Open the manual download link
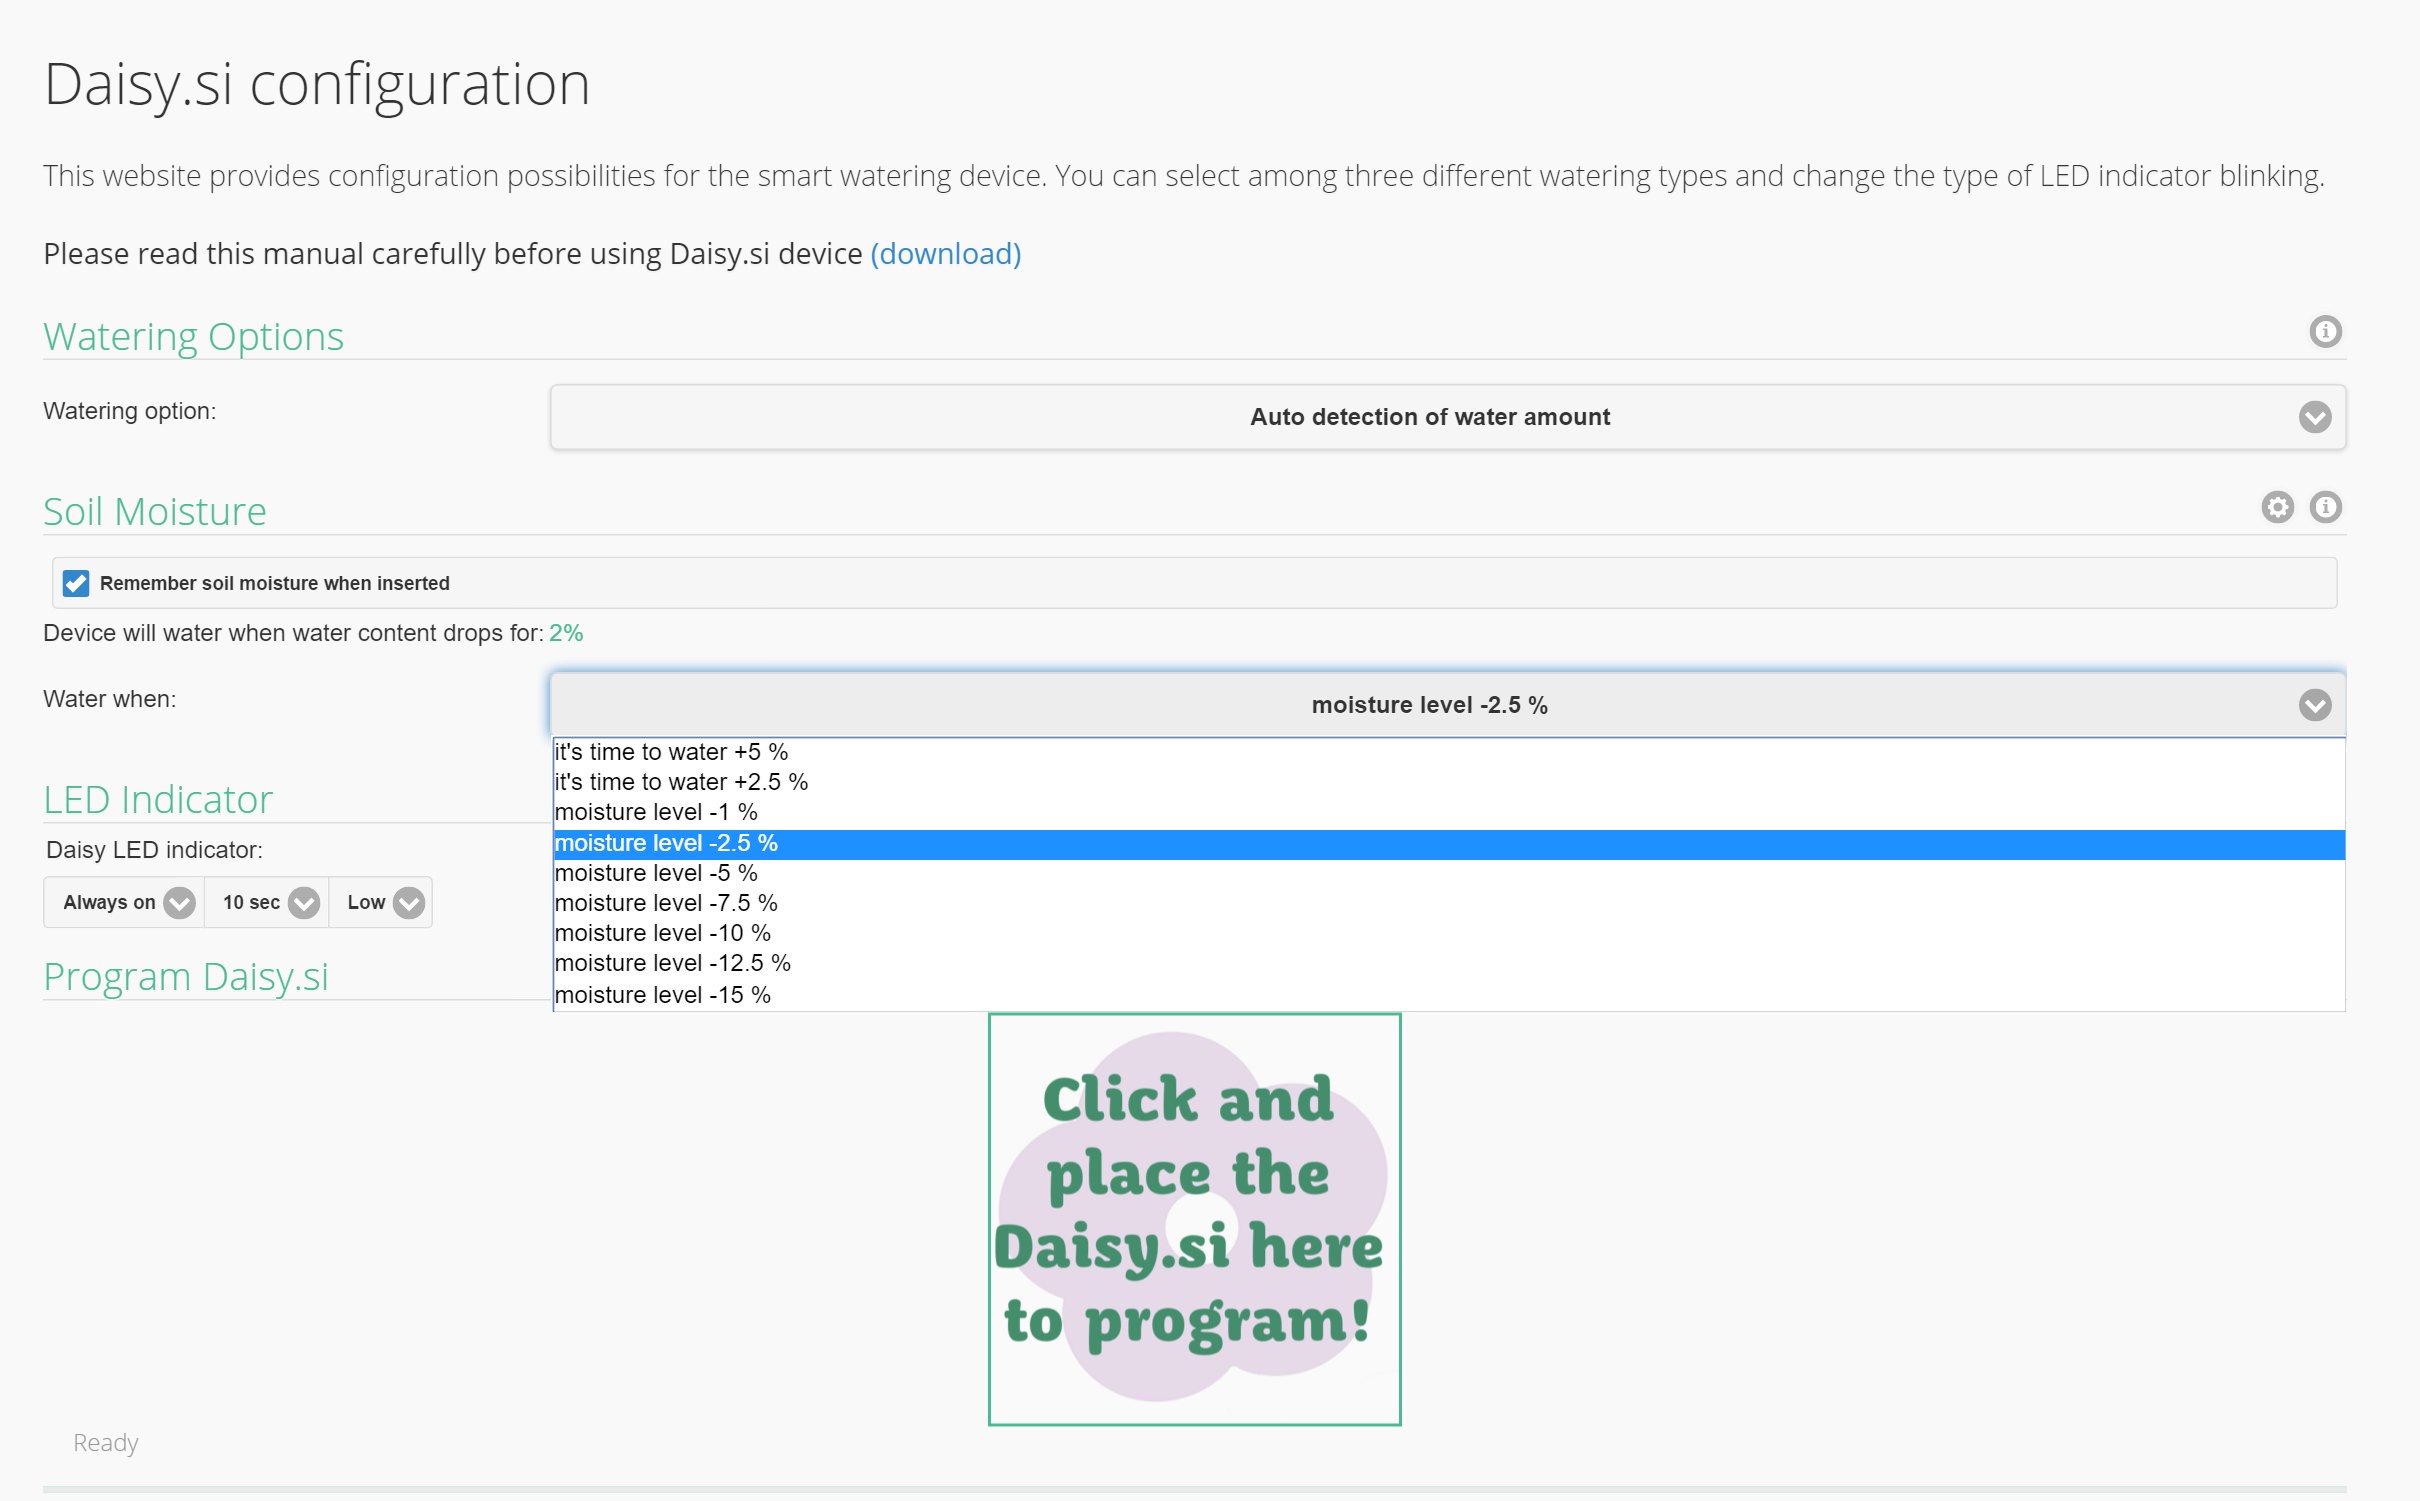Screen dimensions: 2420x1501 point(945,254)
